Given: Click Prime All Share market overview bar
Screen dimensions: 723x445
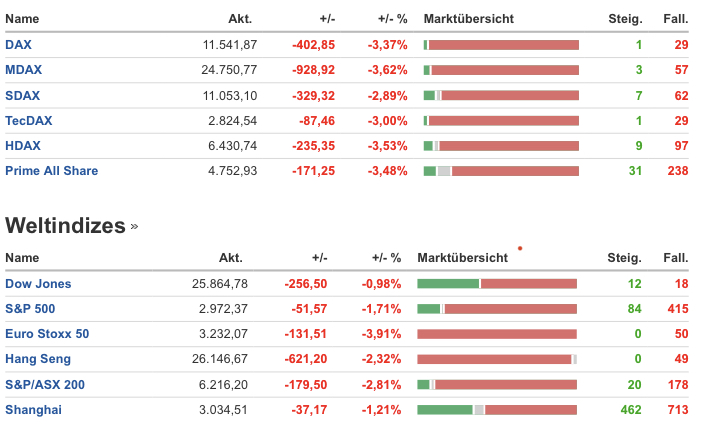Looking at the screenshot, I should (x=501, y=171).
